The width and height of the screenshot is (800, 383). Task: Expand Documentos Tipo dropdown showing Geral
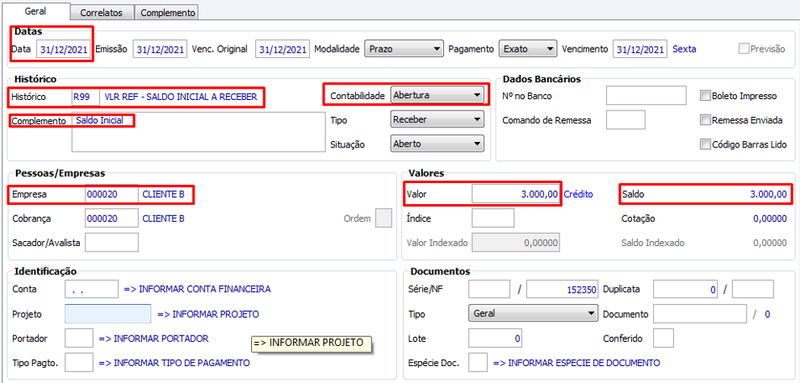[x=533, y=313]
